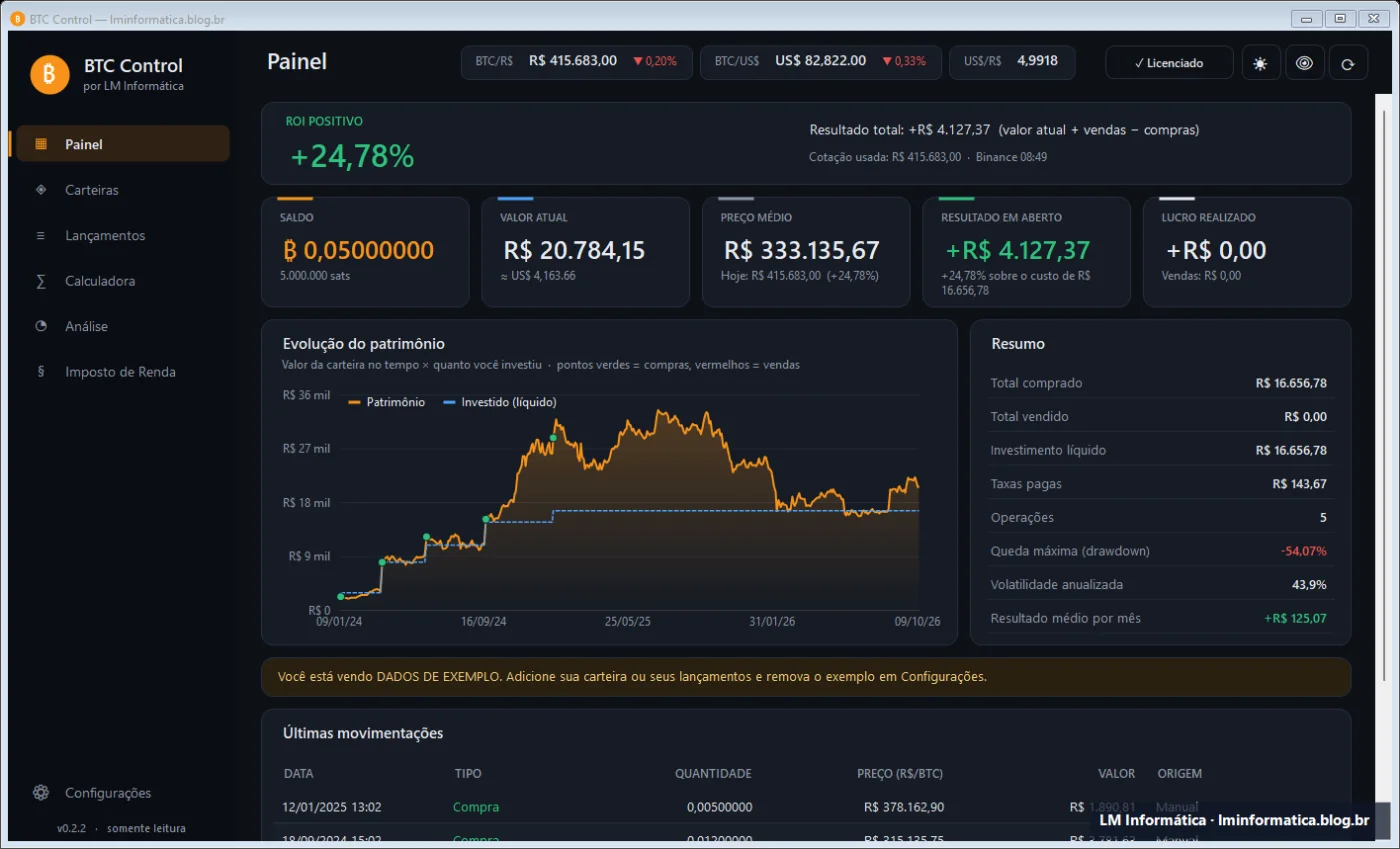The image size is (1400, 849).
Task: Maximize the BTC Control window
Action: 1340,18
